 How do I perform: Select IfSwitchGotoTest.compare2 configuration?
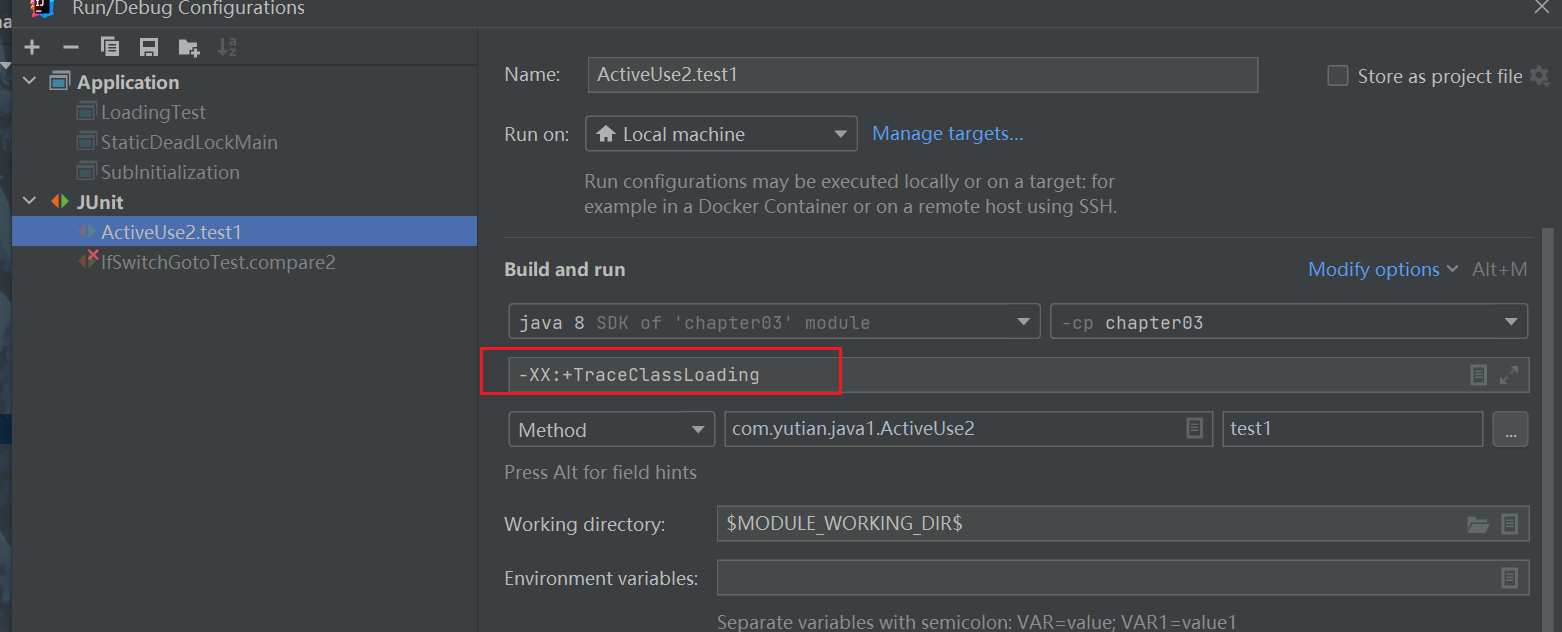point(217,262)
